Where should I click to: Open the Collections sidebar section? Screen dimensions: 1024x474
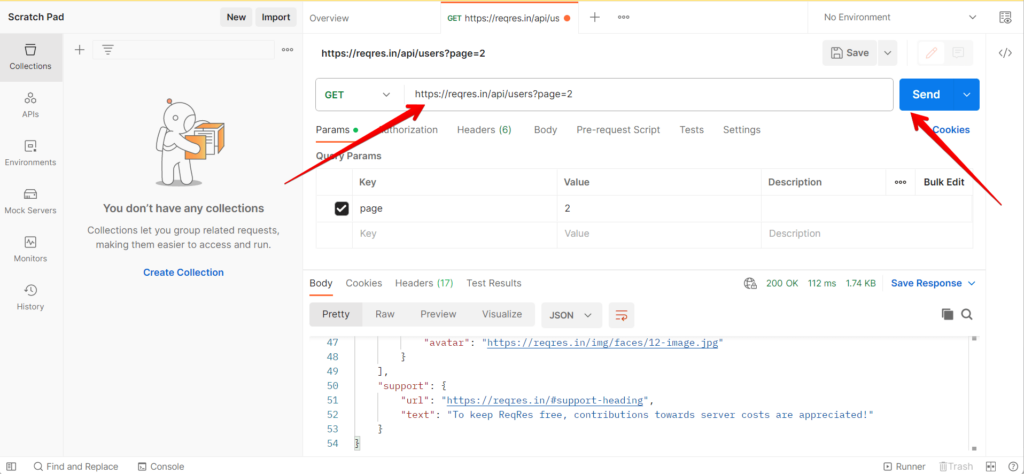click(x=31, y=57)
